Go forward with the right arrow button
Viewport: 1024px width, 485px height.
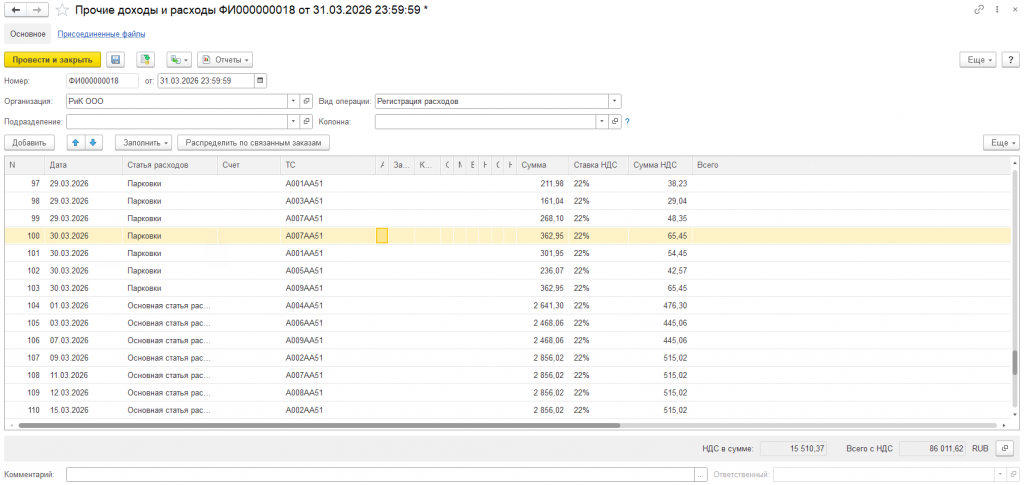[38, 10]
